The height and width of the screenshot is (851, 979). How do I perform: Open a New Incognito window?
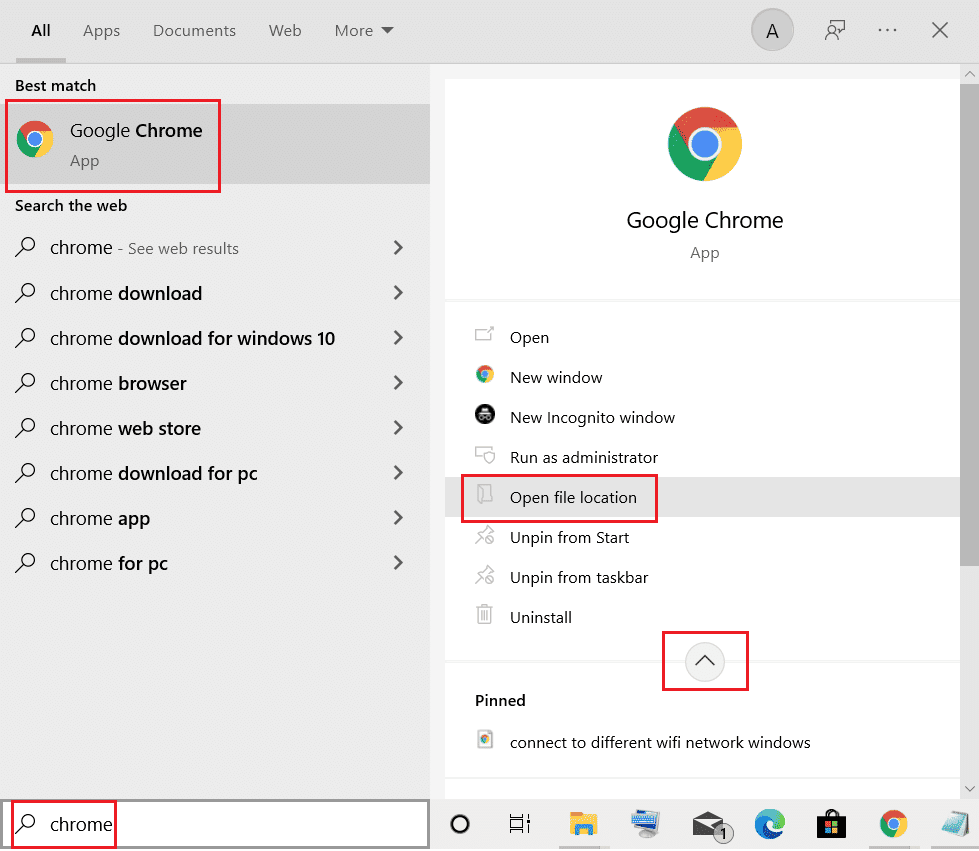click(x=592, y=417)
